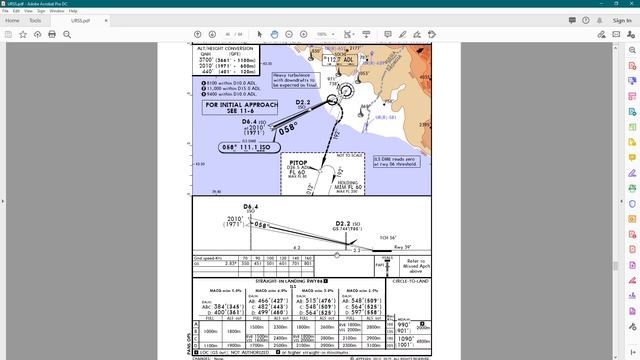Open the Sign menu
640x360 pixels.
(41, 11)
